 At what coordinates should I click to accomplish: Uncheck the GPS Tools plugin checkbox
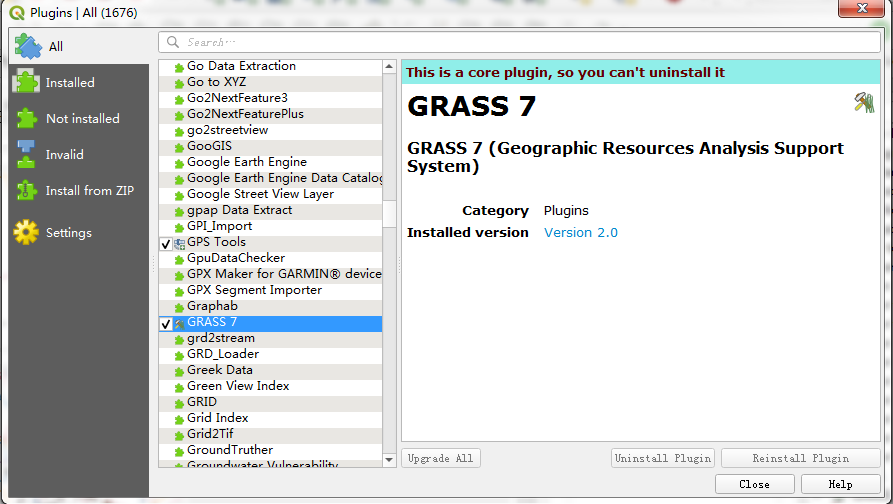(x=166, y=244)
